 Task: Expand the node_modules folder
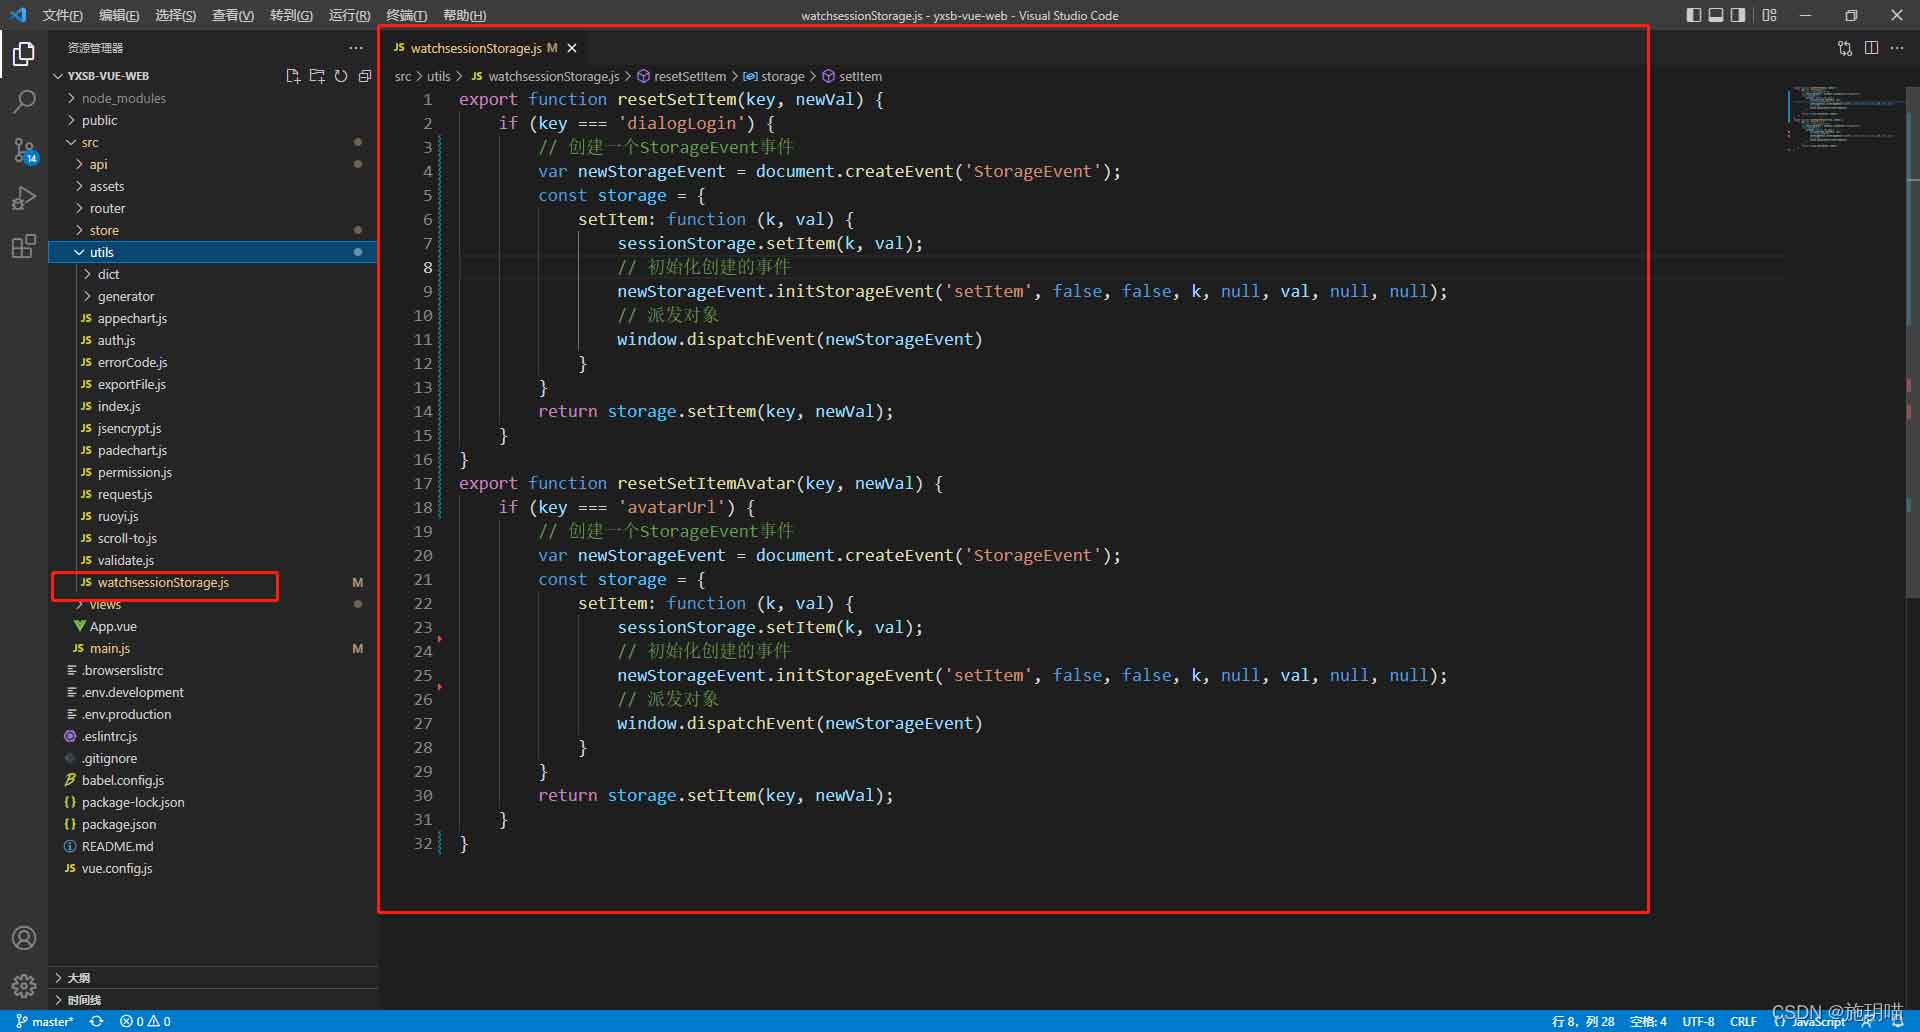[123, 98]
